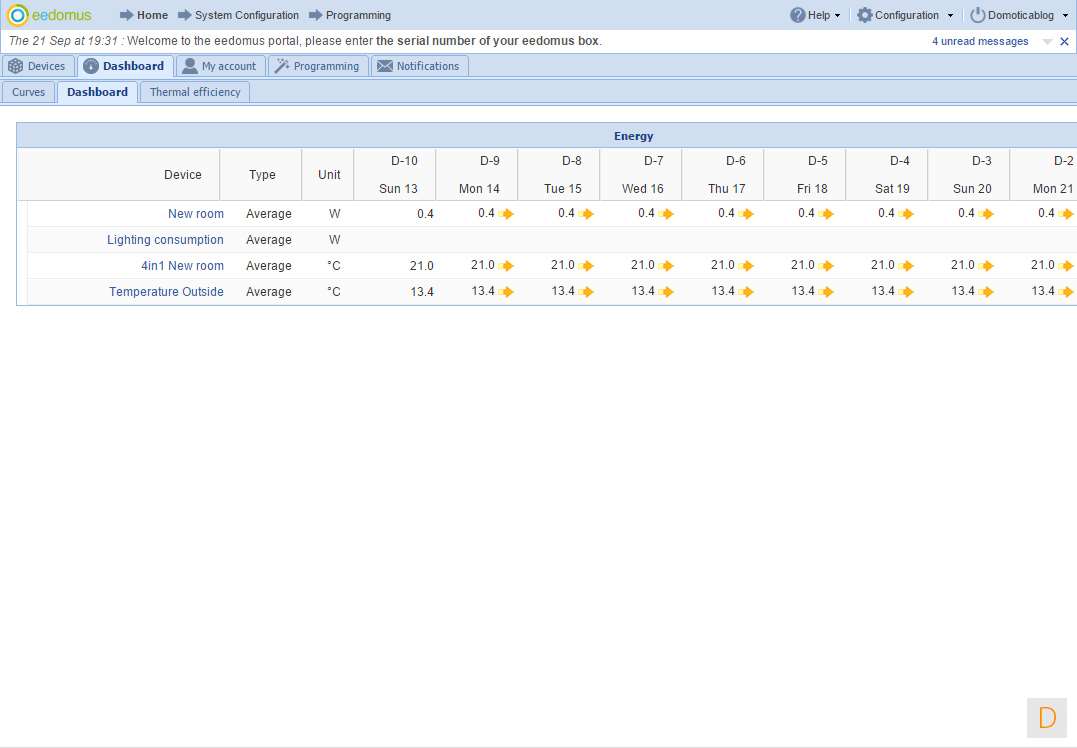Click the orange D icon in the corner
The width and height of the screenshot is (1077, 748).
click(x=1047, y=717)
